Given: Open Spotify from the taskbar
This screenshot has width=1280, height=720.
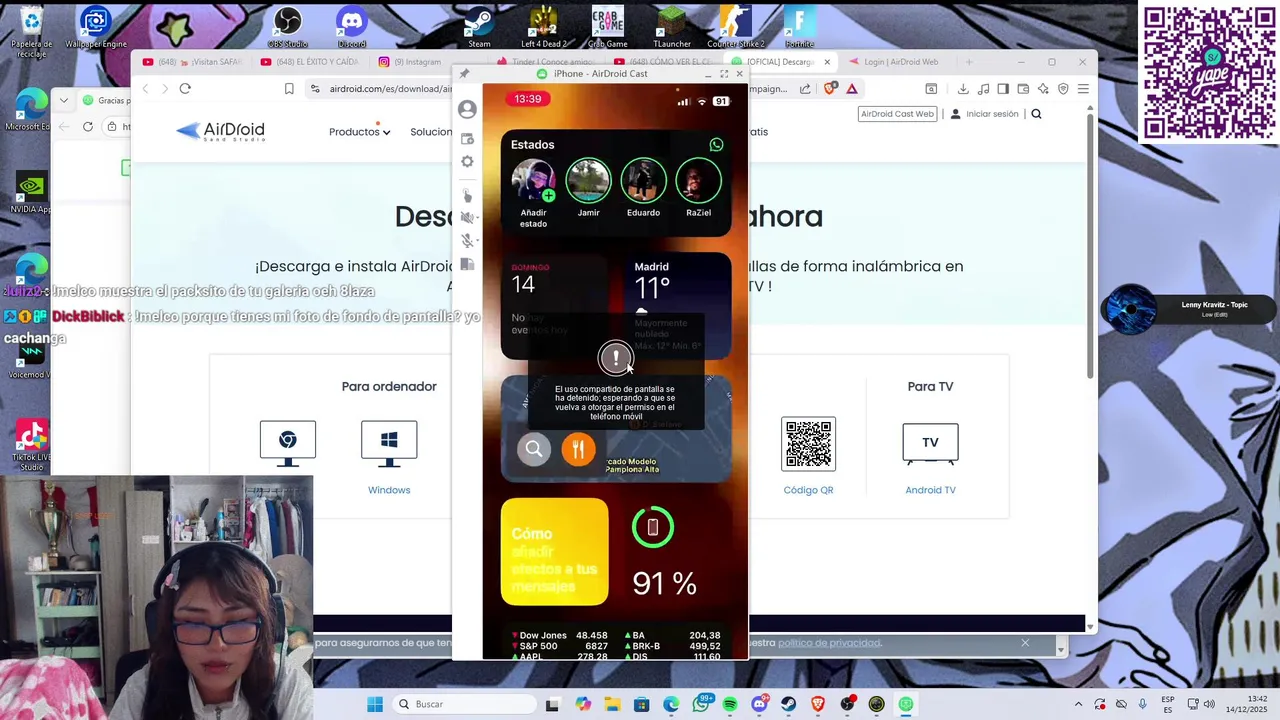Looking at the screenshot, I should point(730,704).
